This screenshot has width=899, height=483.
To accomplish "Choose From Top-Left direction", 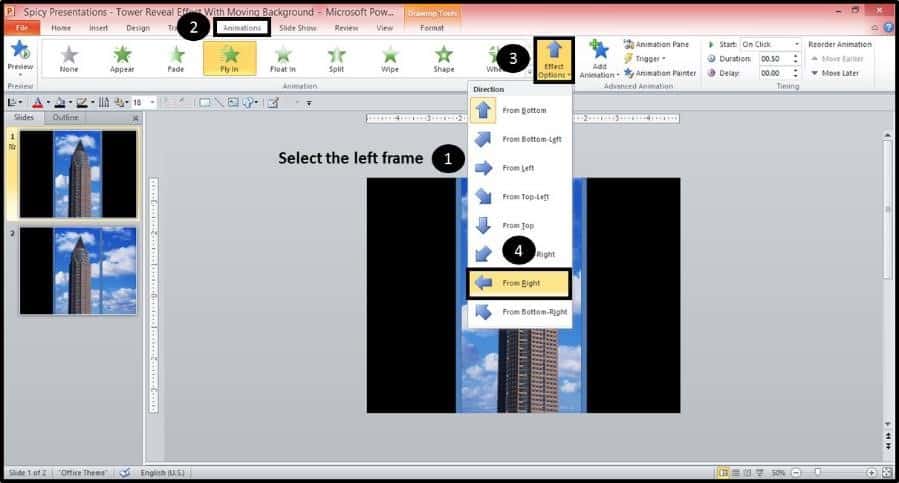I will (x=520, y=196).
